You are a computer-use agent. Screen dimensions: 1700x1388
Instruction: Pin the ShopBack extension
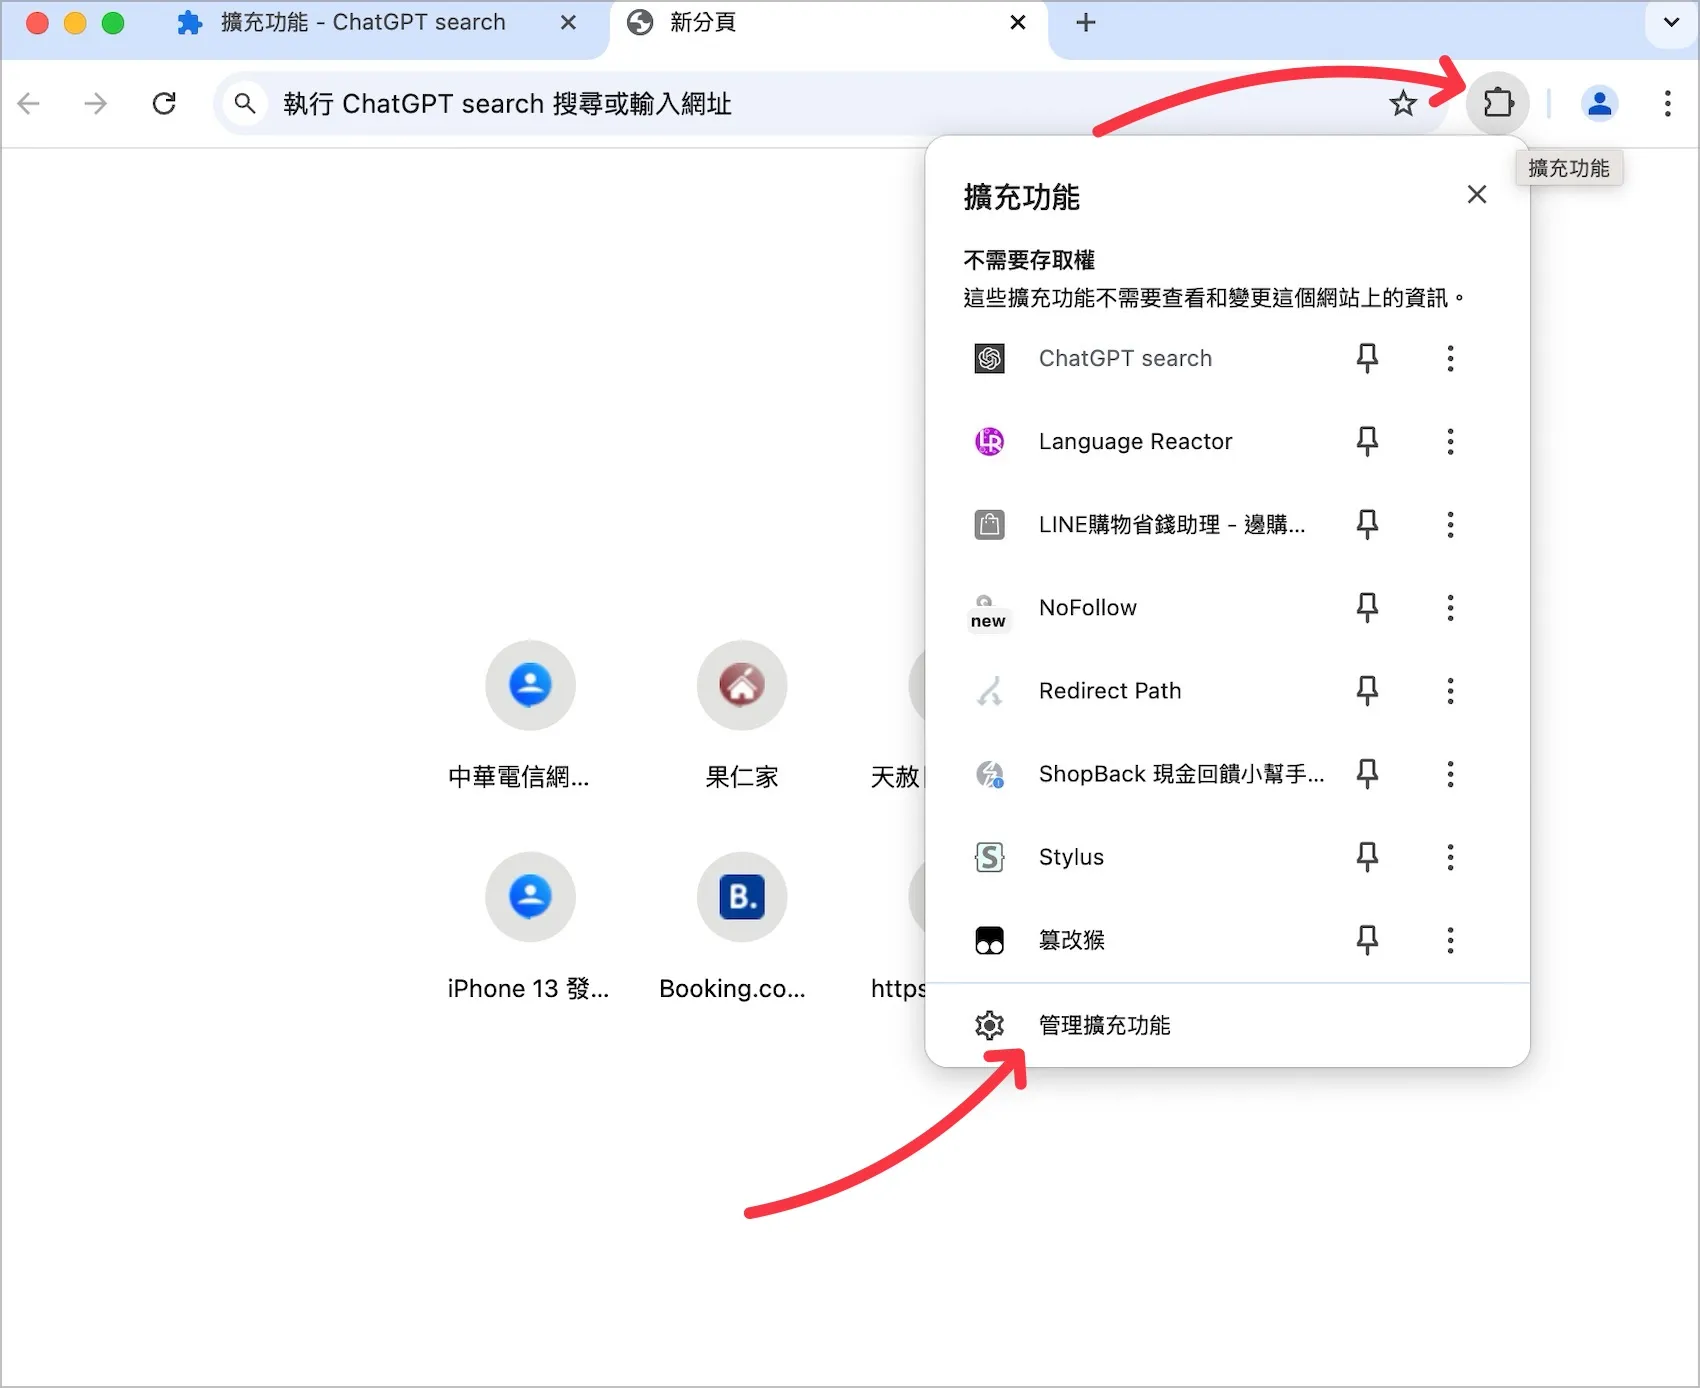point(1367,773)
